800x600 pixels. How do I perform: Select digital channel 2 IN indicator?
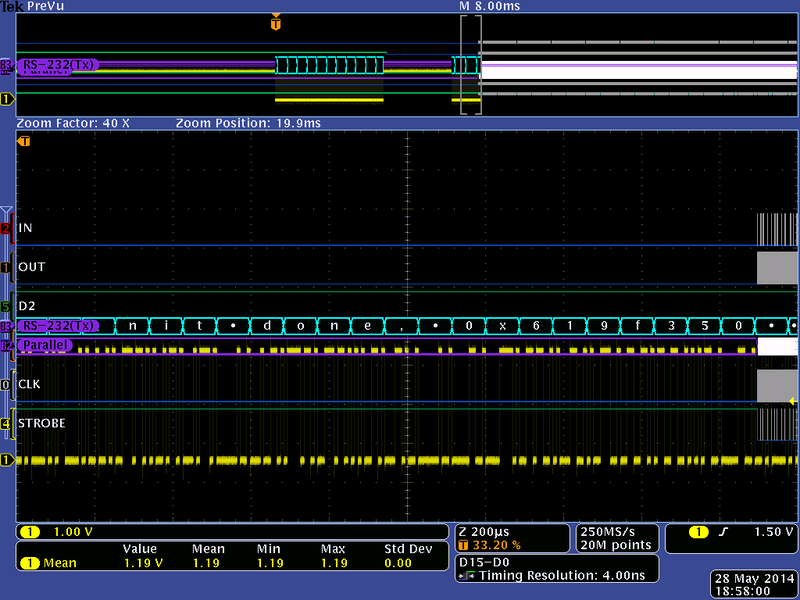click(6, 228)
